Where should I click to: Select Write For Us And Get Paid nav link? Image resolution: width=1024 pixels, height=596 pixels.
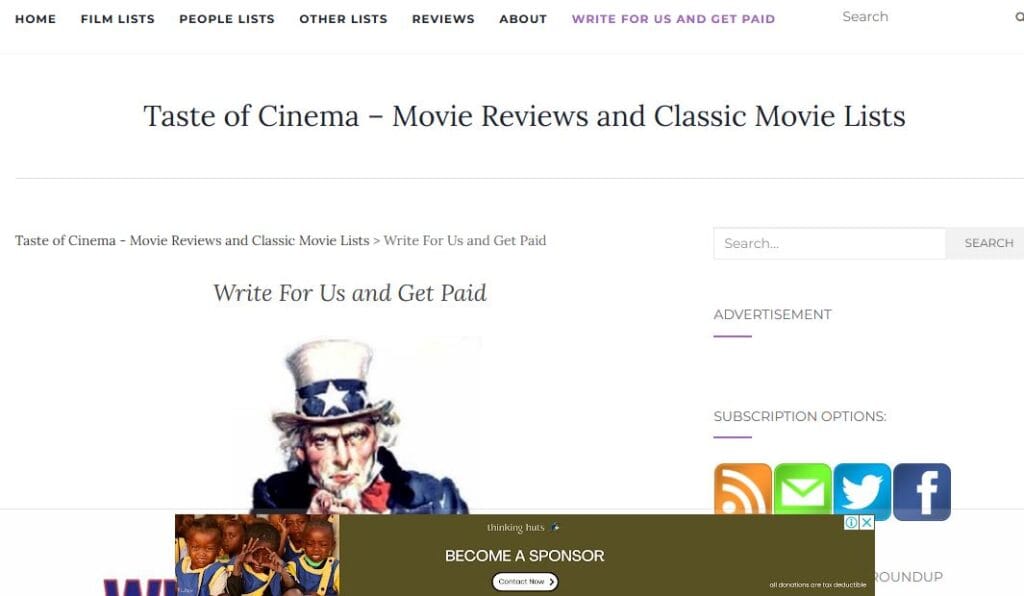click(673, 19)
